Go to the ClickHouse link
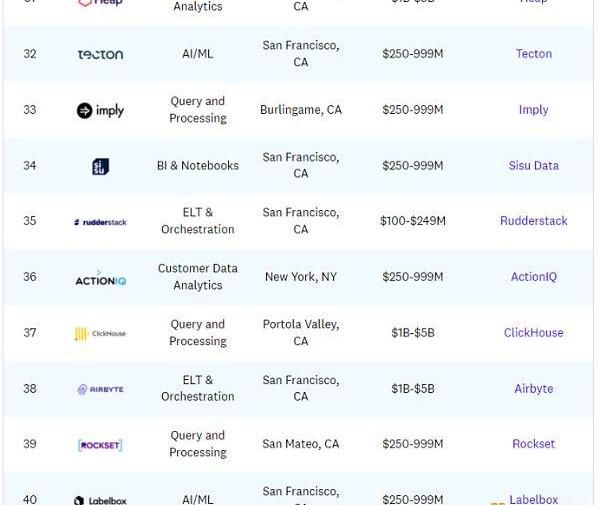Viewport: 600px width, 505px height. click(533, 333)
